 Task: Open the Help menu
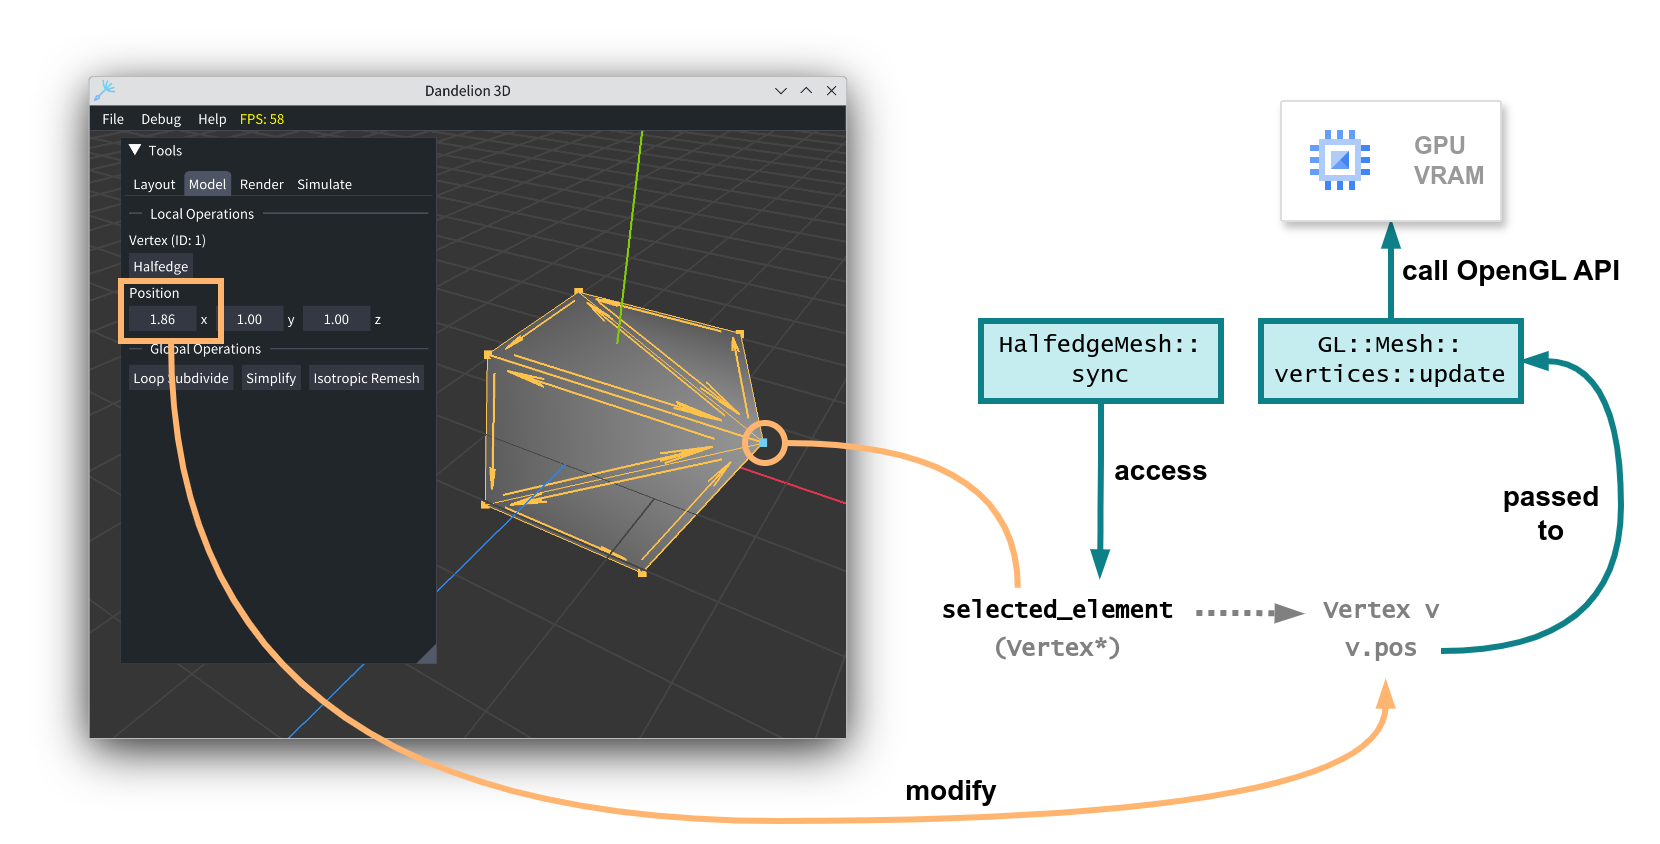212,119
